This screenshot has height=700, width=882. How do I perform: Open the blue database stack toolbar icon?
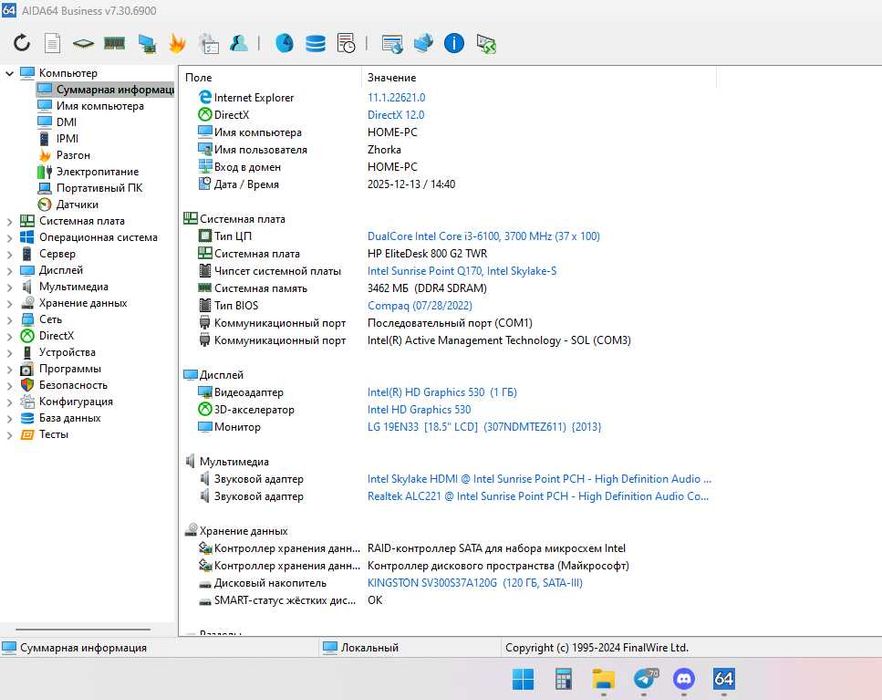coord(316,43)
